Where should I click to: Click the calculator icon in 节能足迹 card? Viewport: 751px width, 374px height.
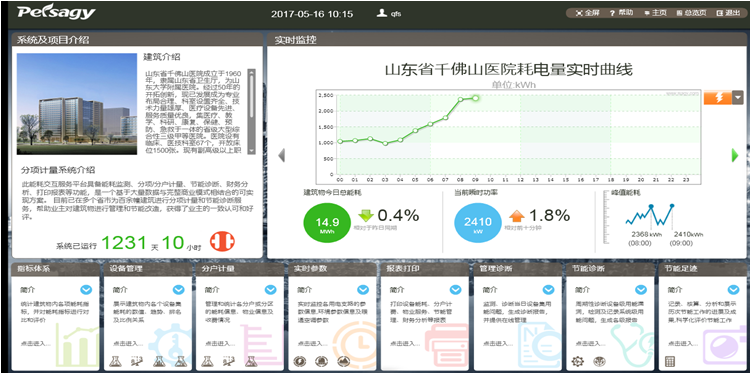[x=670, y=362]
